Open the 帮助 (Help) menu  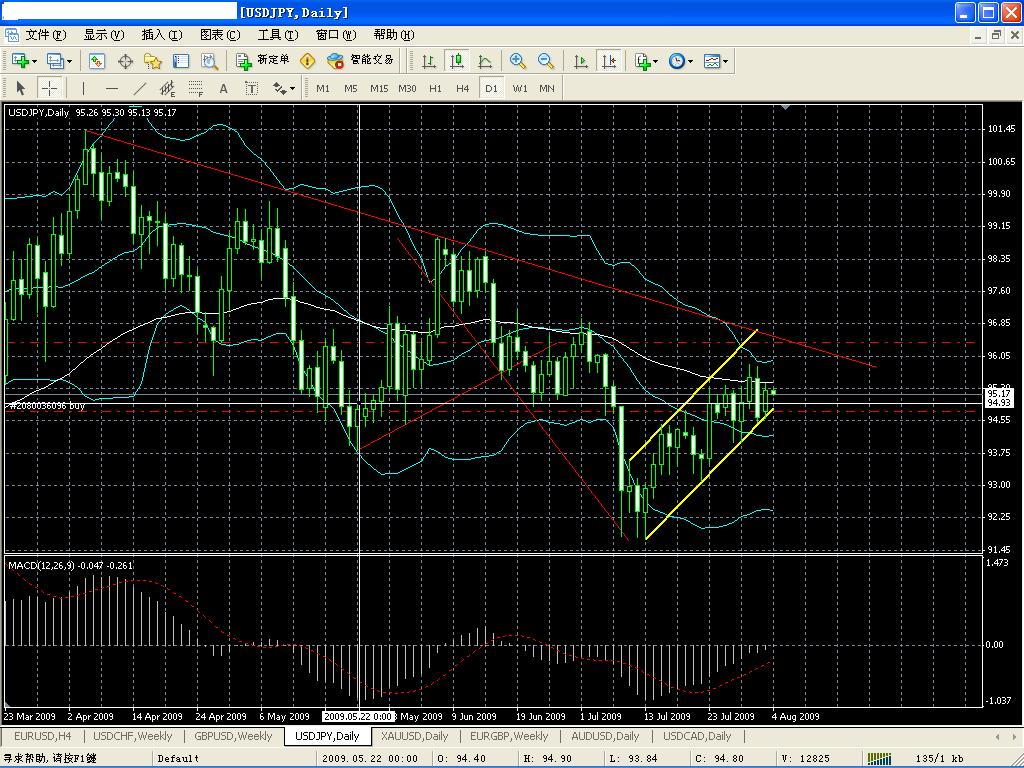point(394,35)
